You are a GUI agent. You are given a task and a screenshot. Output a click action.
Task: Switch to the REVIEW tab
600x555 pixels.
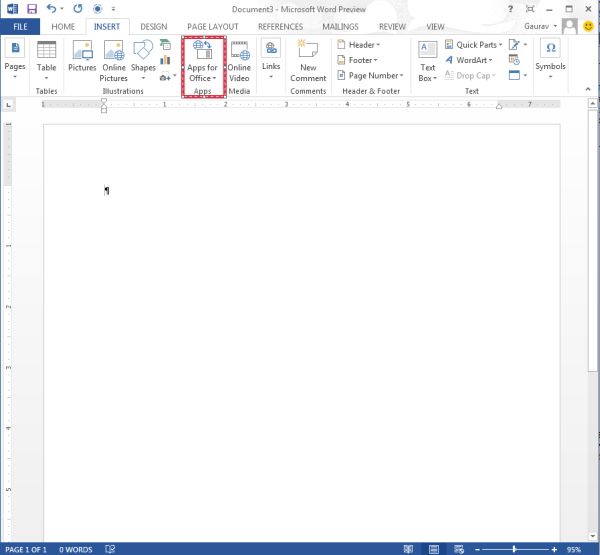(392, 27)
